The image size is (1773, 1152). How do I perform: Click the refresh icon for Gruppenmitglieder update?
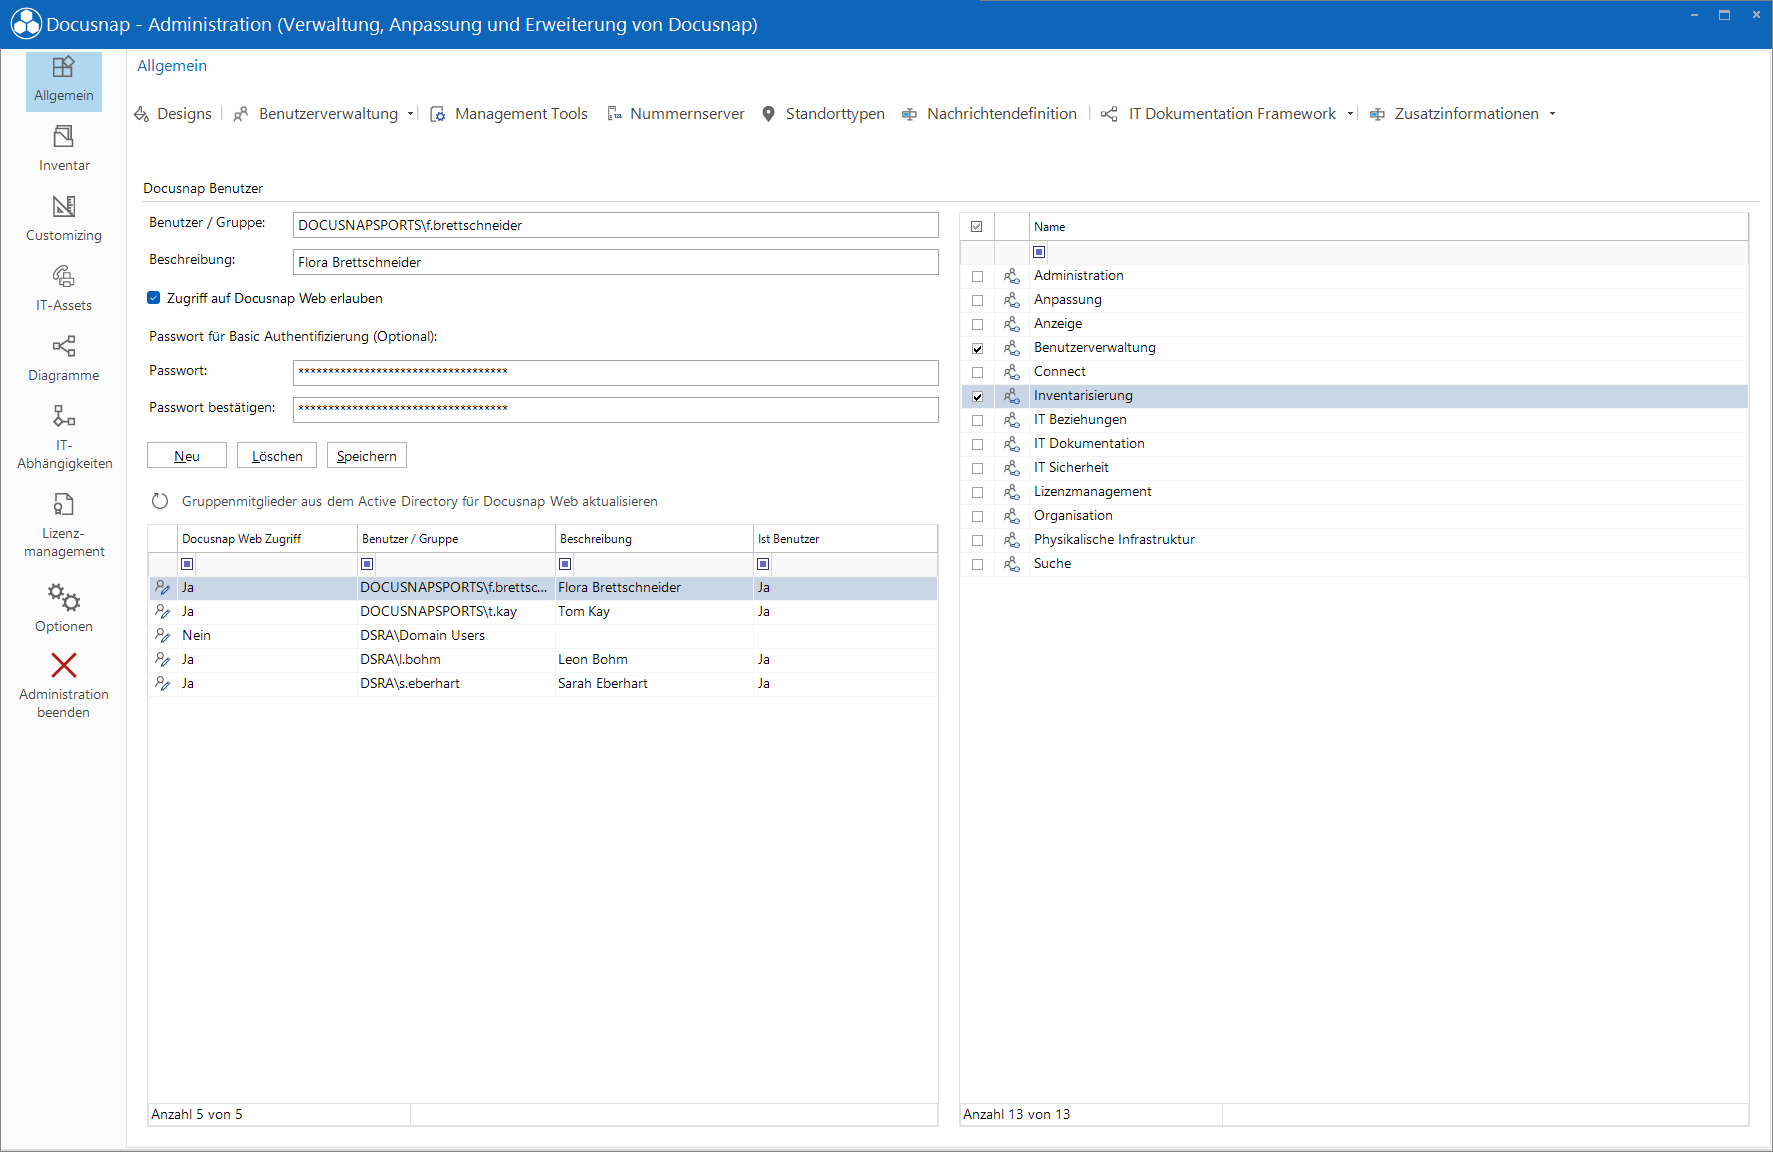click(160, 501)
